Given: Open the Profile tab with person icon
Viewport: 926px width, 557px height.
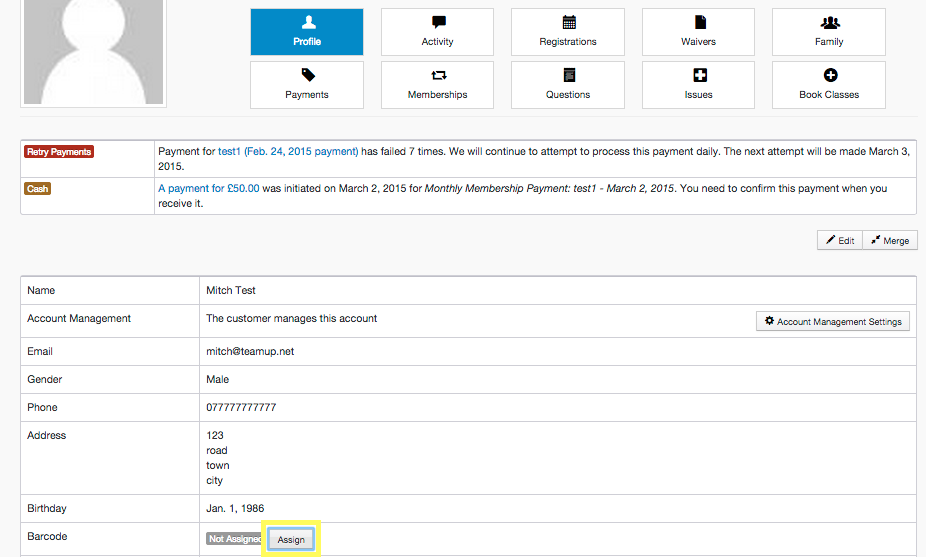Looking at the screenshot, I should coord(306,32).
